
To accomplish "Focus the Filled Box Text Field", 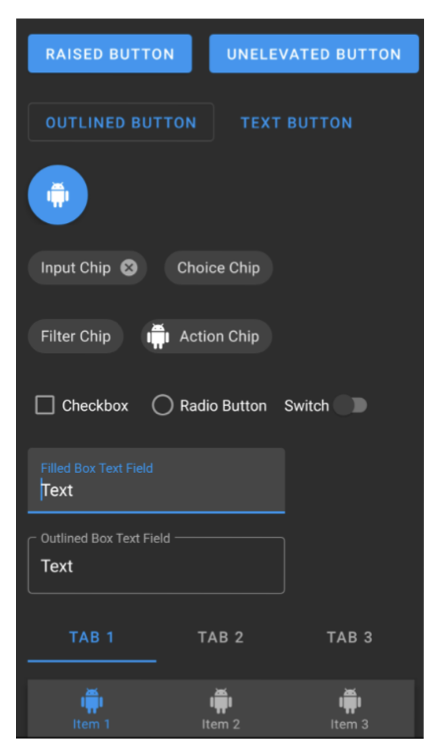I will 156,481.
